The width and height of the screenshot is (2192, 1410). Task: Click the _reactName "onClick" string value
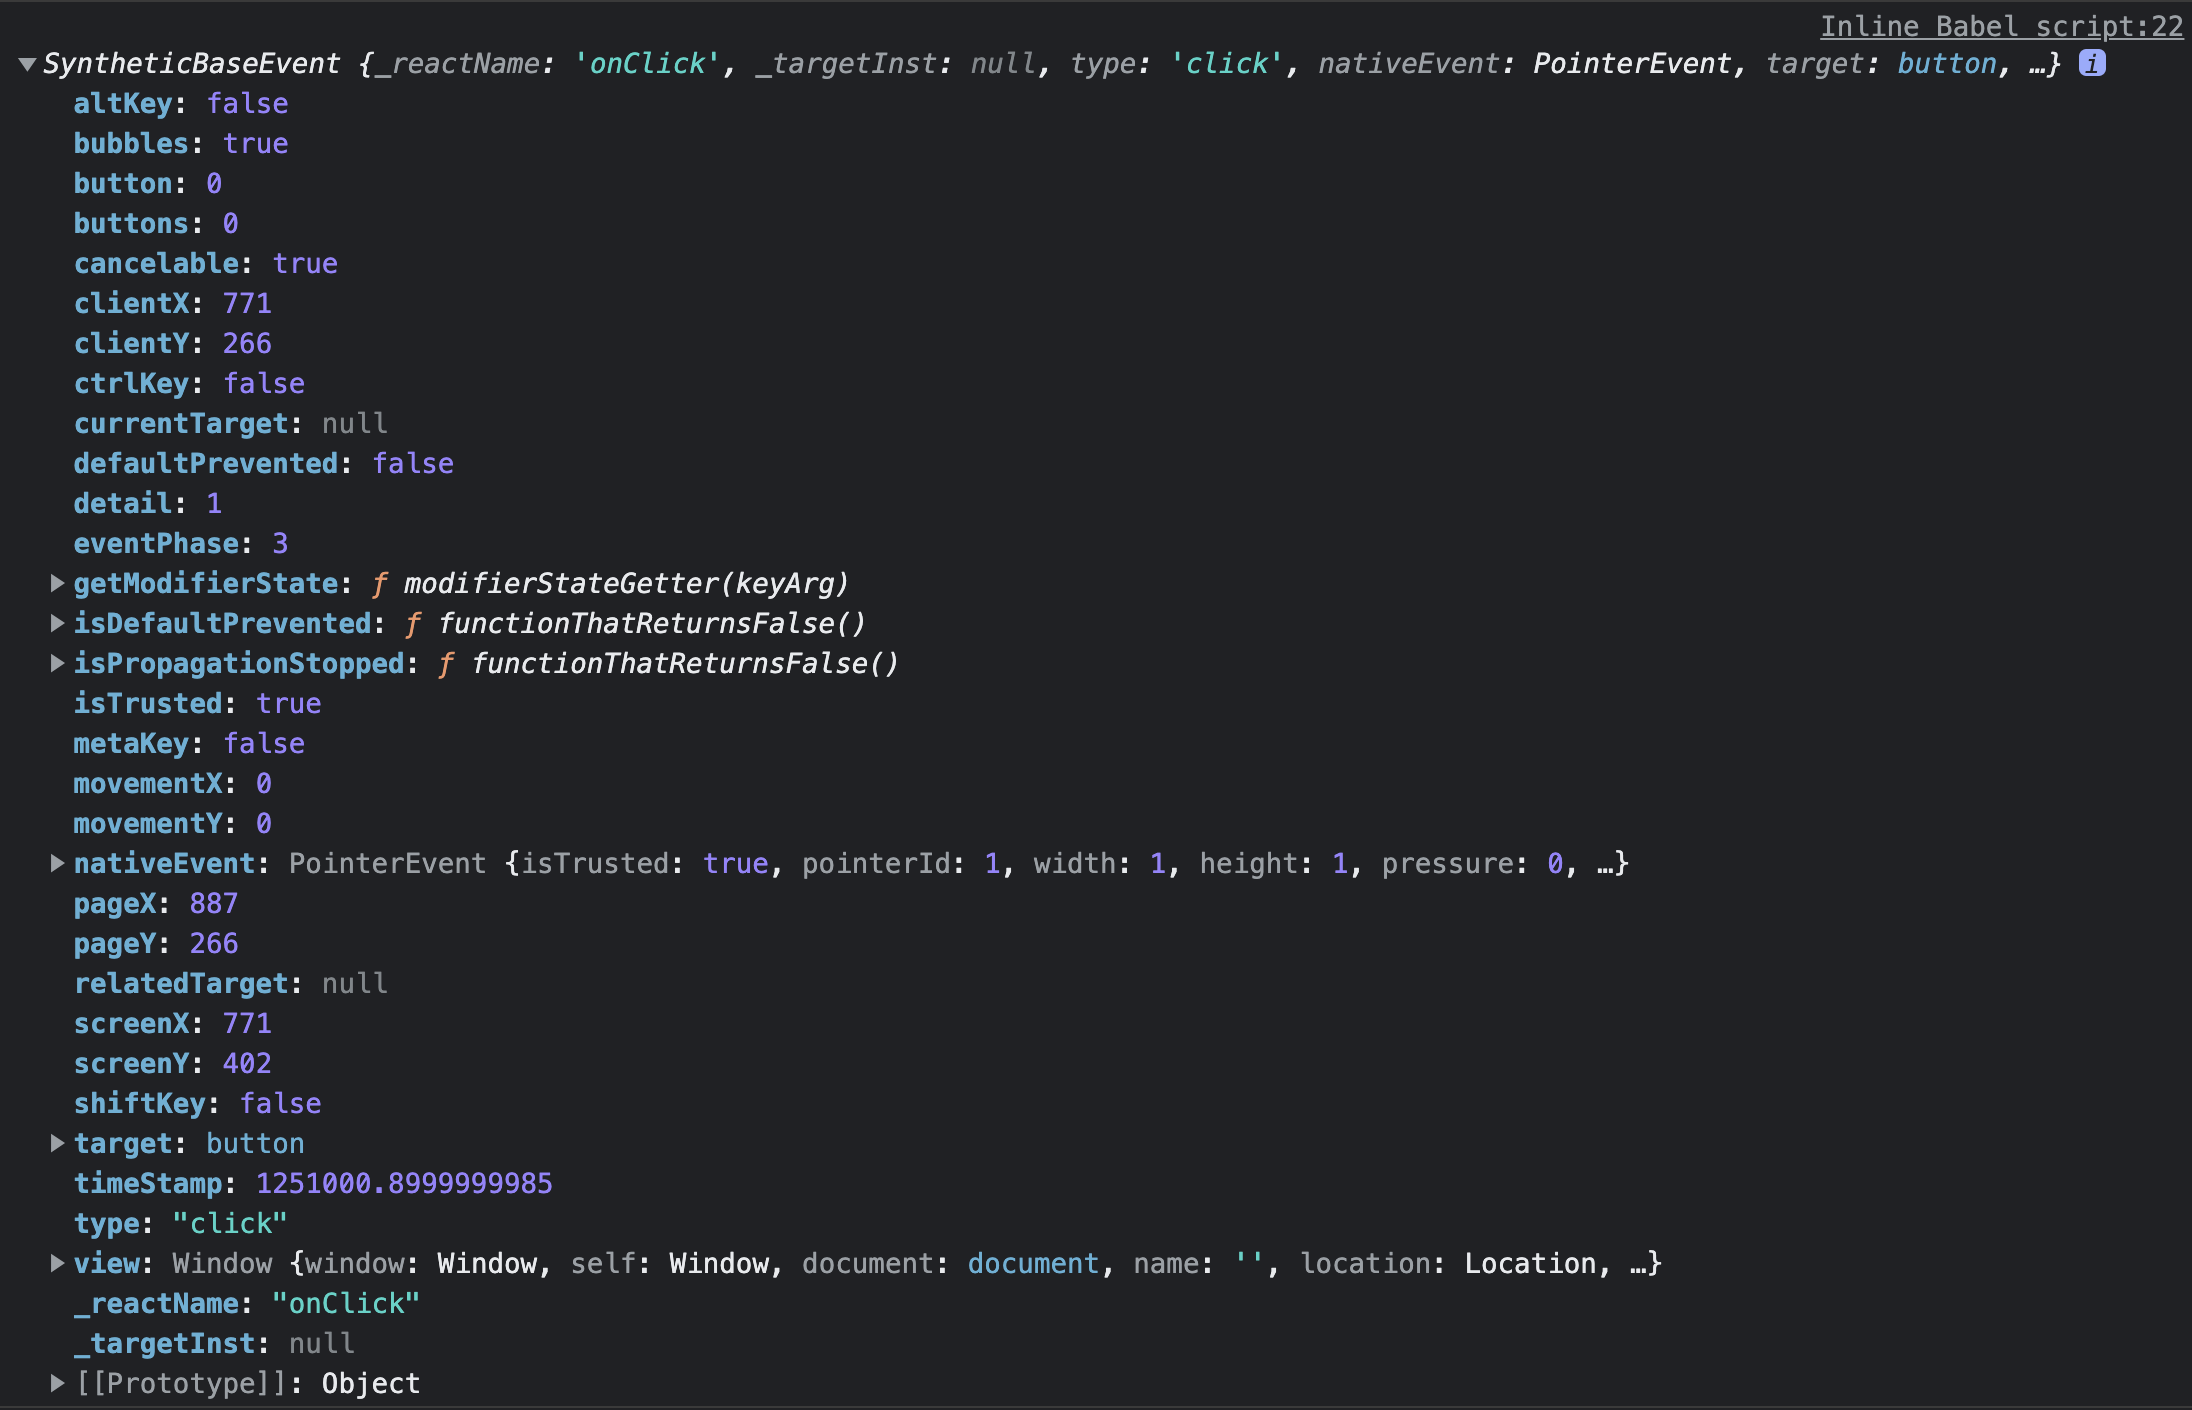coord(346,1303)
